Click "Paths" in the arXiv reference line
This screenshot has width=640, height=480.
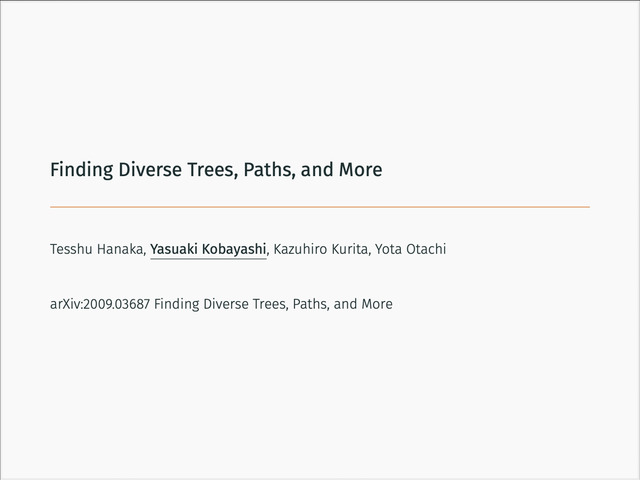point(321,303)
